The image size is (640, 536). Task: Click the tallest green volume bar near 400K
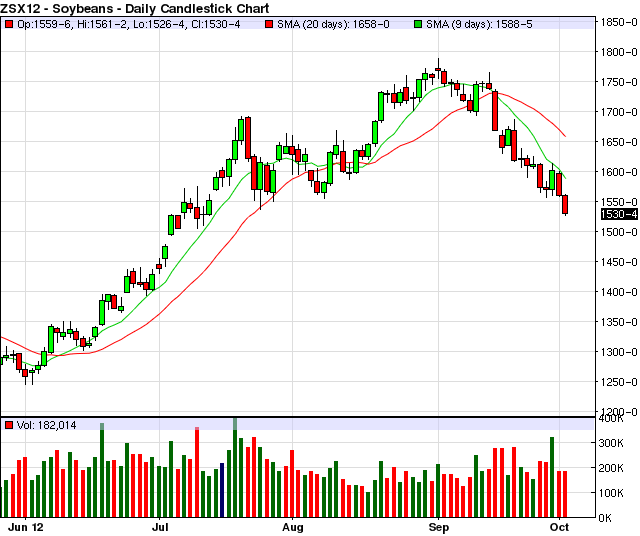click(235, 467)
